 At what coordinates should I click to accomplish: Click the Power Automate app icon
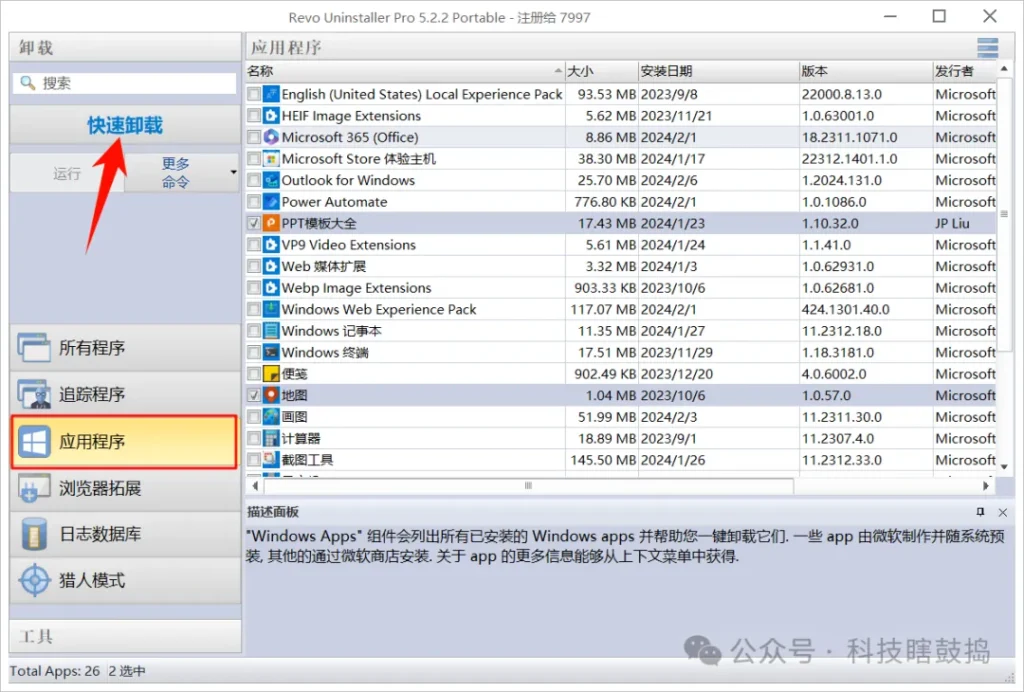(x=270, y=202)
